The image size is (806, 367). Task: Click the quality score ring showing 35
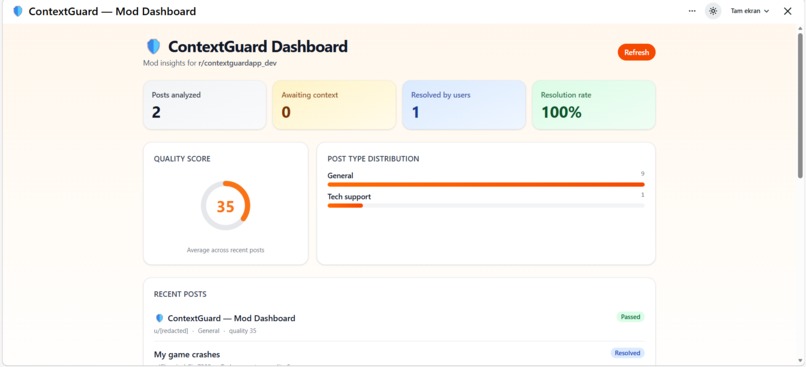click(x=225, y=206)
